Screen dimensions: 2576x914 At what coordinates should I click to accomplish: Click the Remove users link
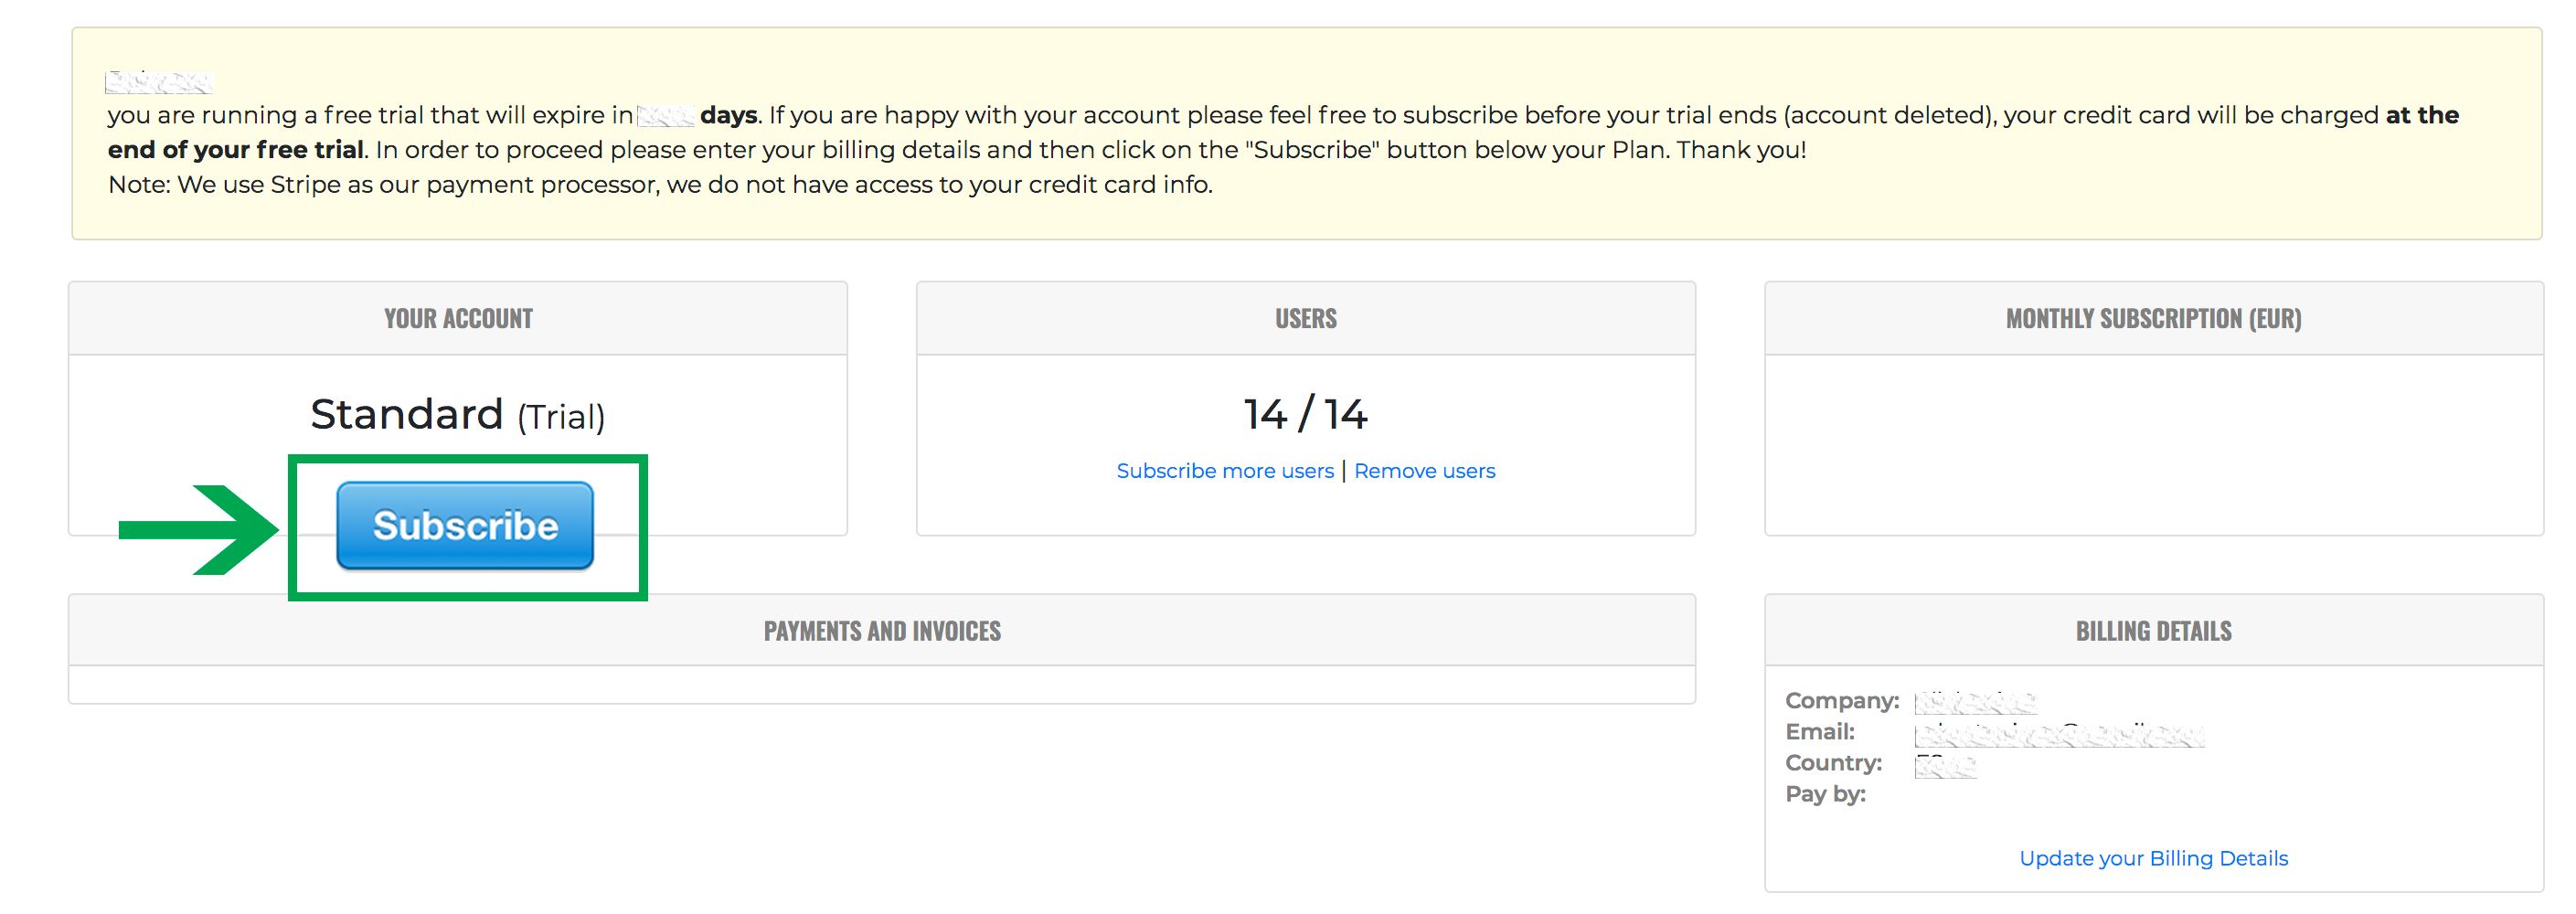[x=1424, y=471]
